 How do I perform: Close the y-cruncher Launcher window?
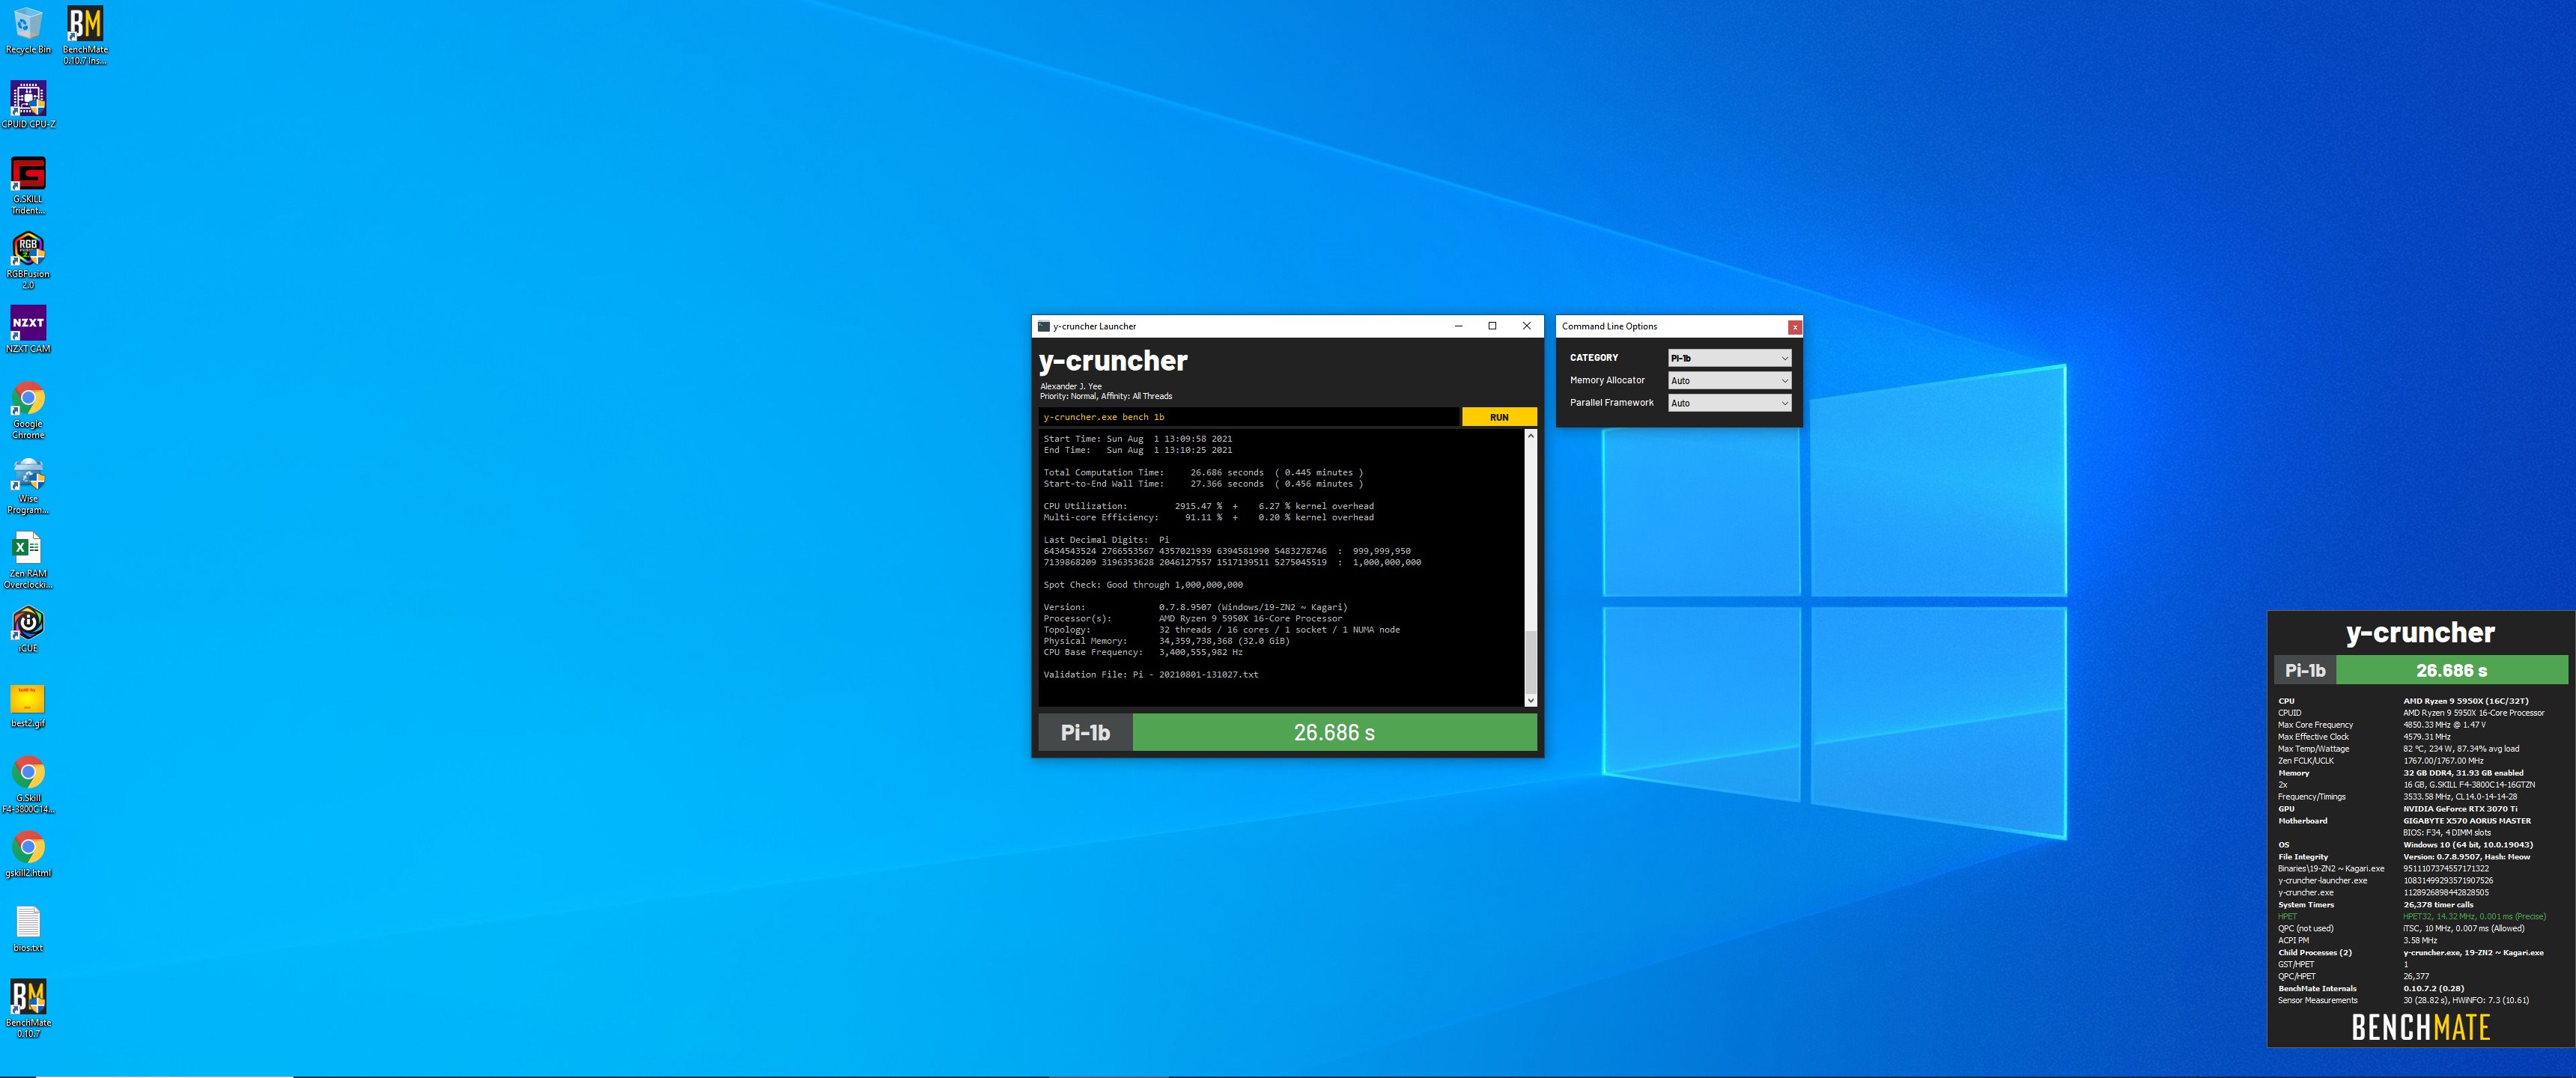[1526, 326]
